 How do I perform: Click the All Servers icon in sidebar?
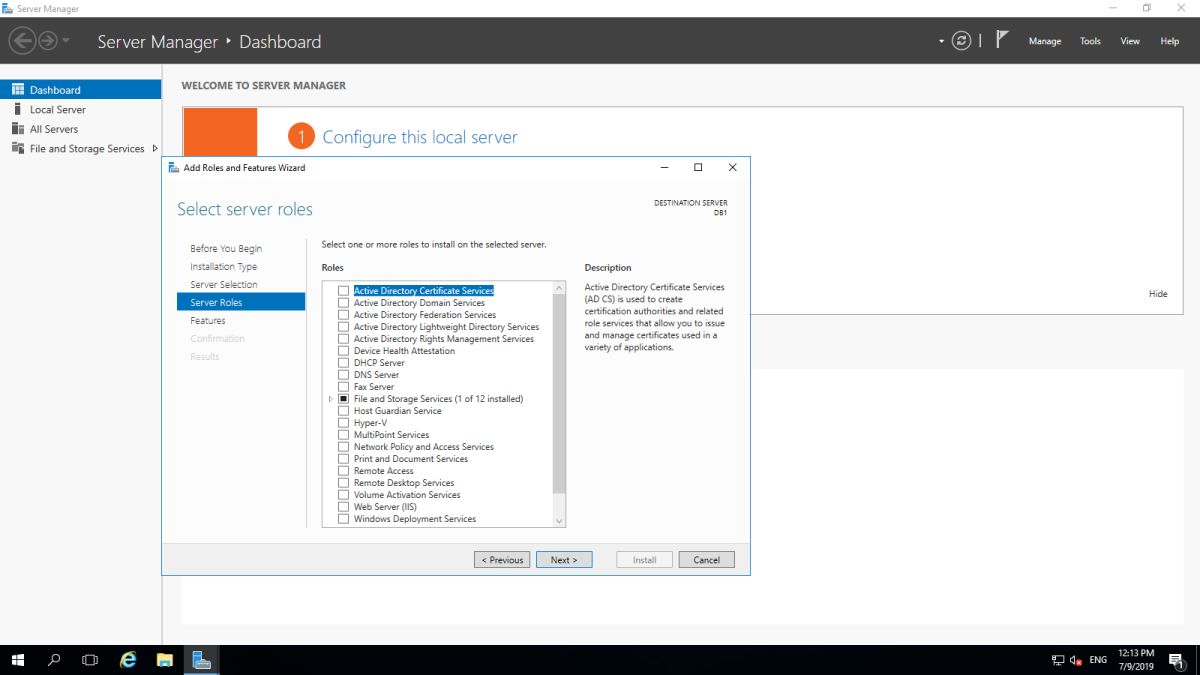click(x=17, y=129)
